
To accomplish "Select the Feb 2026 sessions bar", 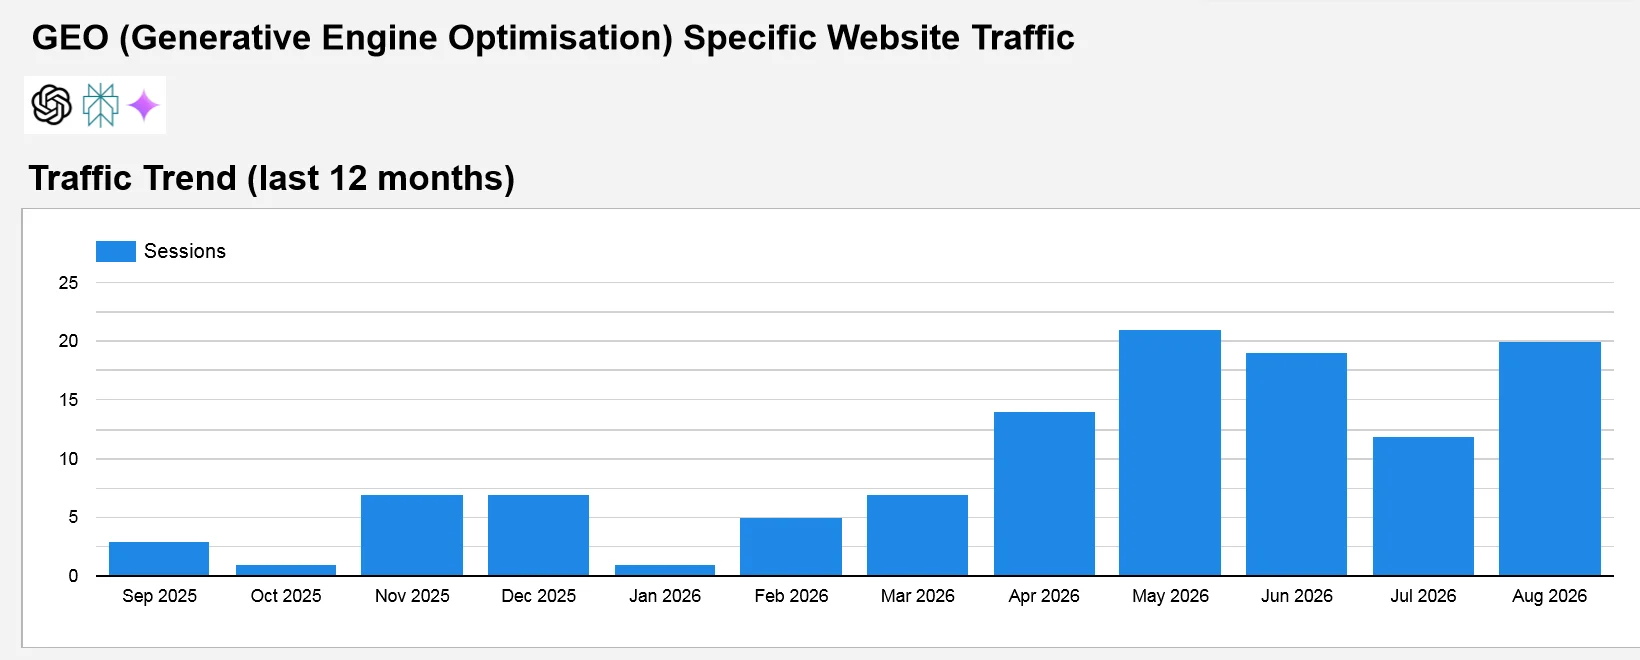I will tap(791, 547).
